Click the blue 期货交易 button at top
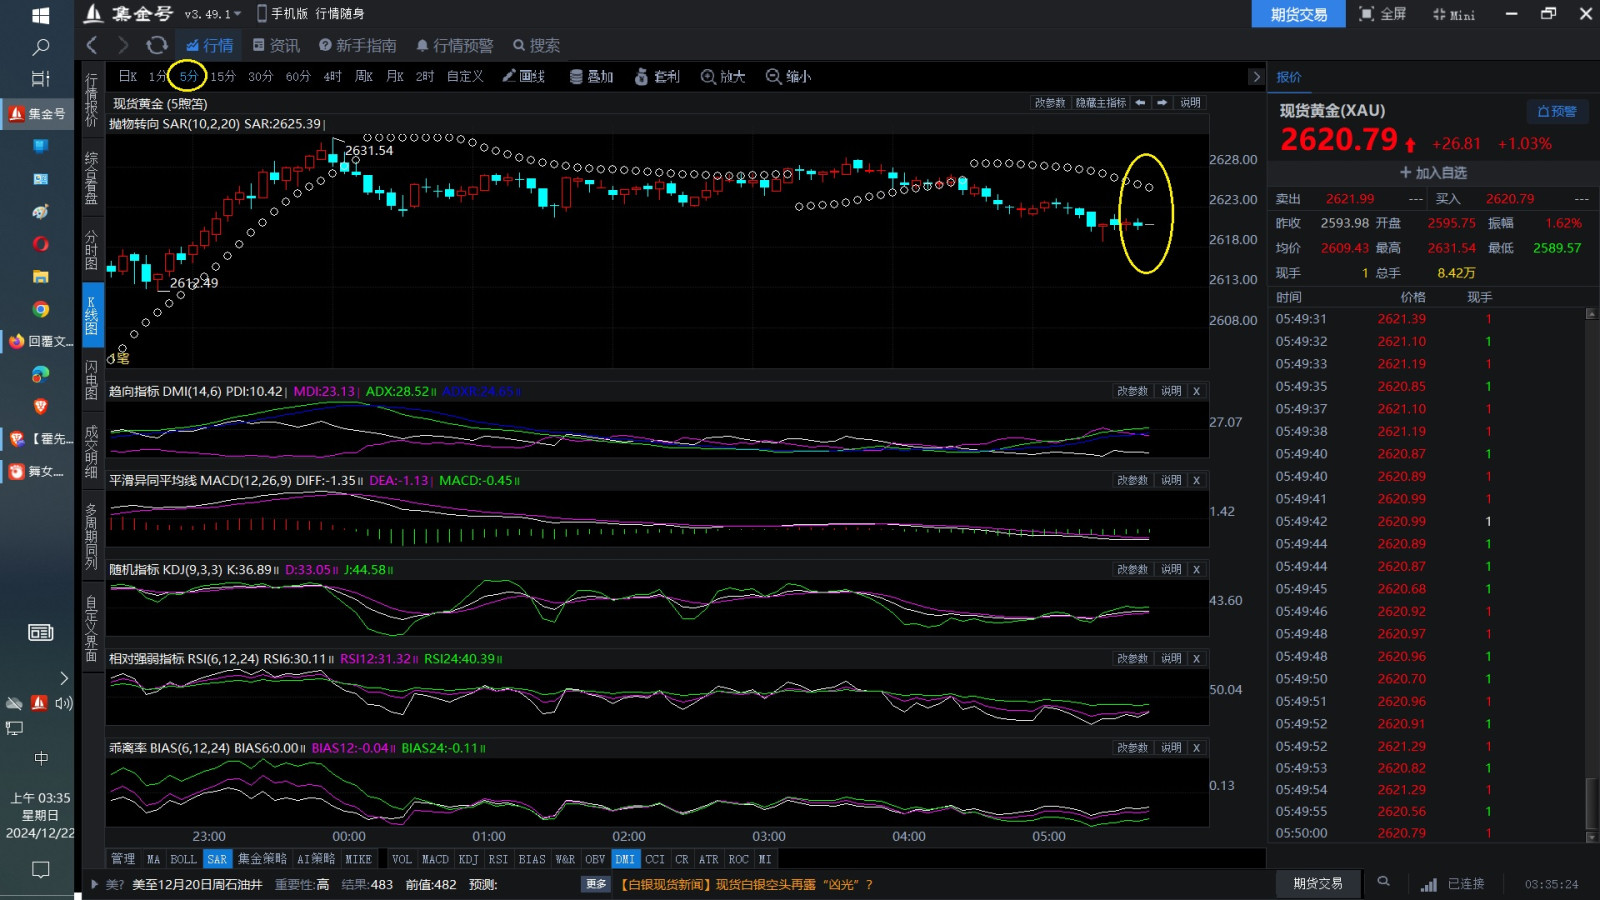Image resolution: width=1600 pixels, height=900 pixels. point(1298,14)
